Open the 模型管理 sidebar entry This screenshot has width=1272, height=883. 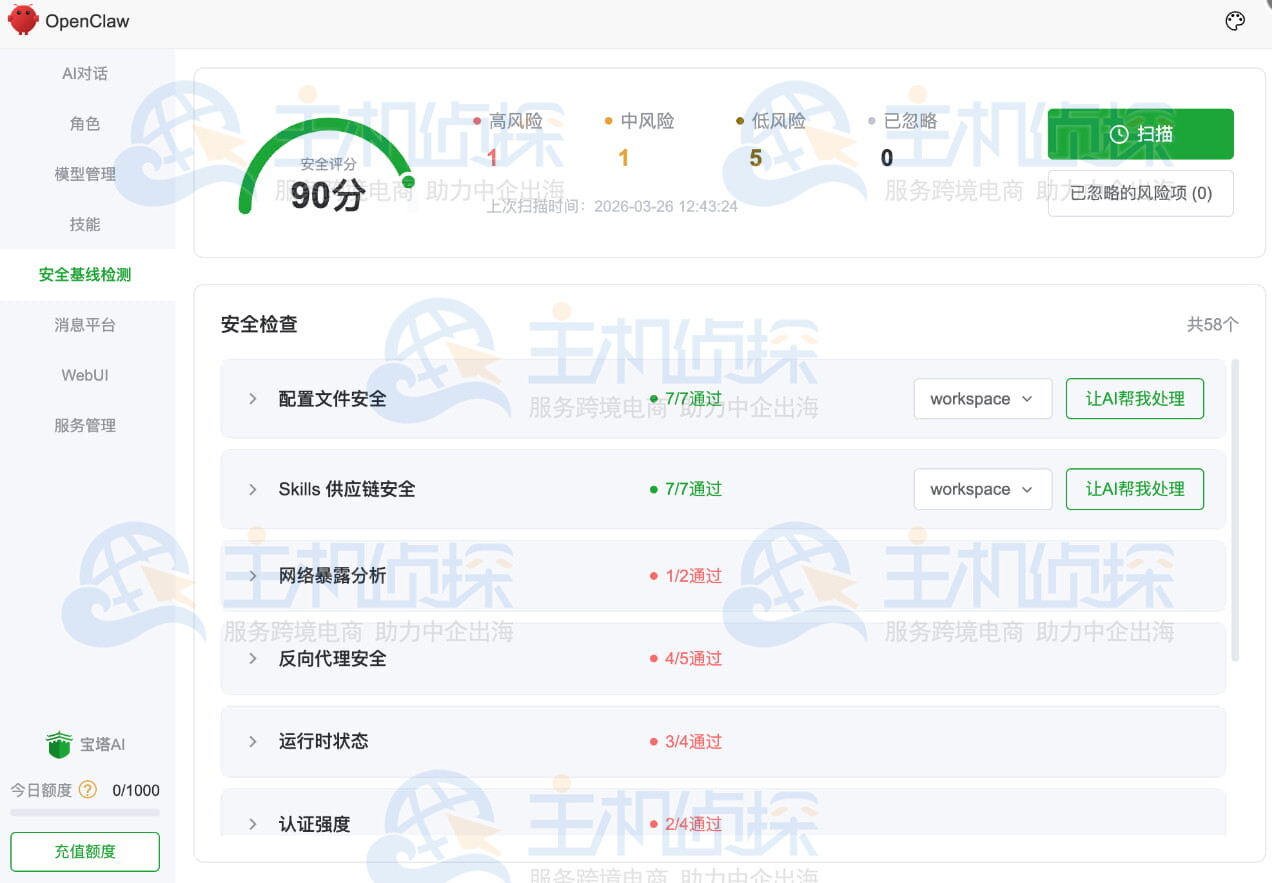click(84, 173)
